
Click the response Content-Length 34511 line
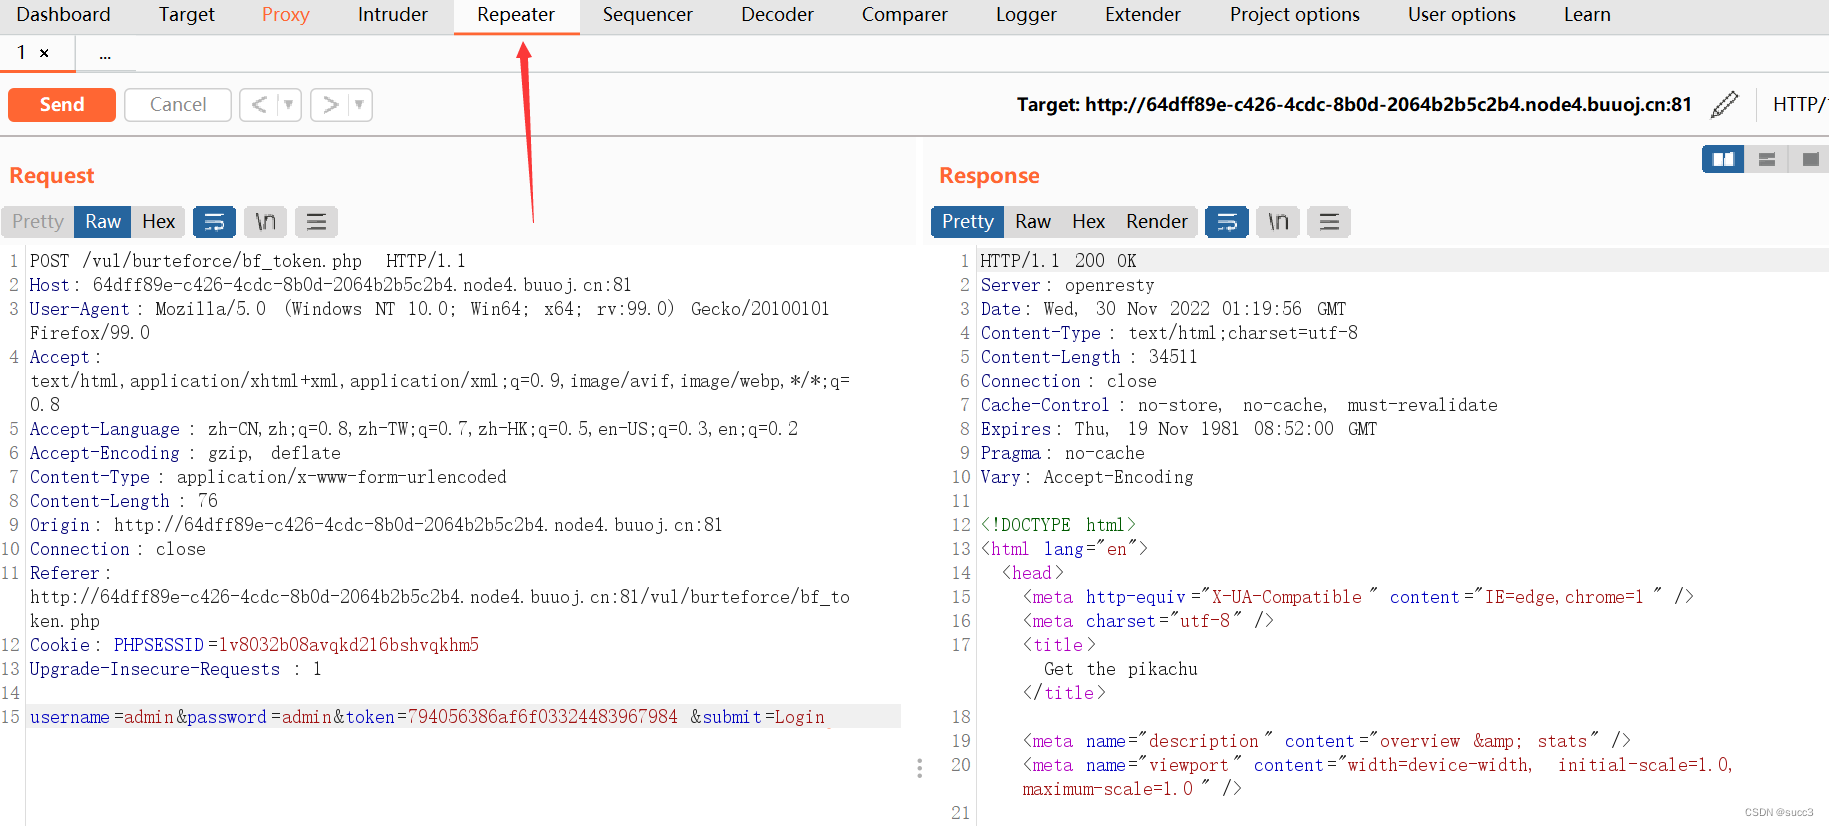[1089, 357]
